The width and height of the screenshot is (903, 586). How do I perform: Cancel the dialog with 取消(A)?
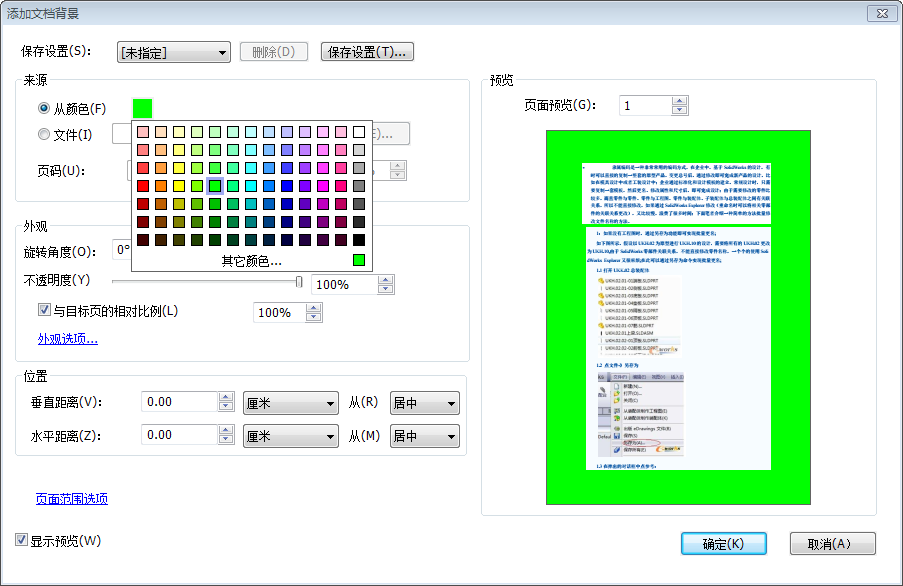832,544
